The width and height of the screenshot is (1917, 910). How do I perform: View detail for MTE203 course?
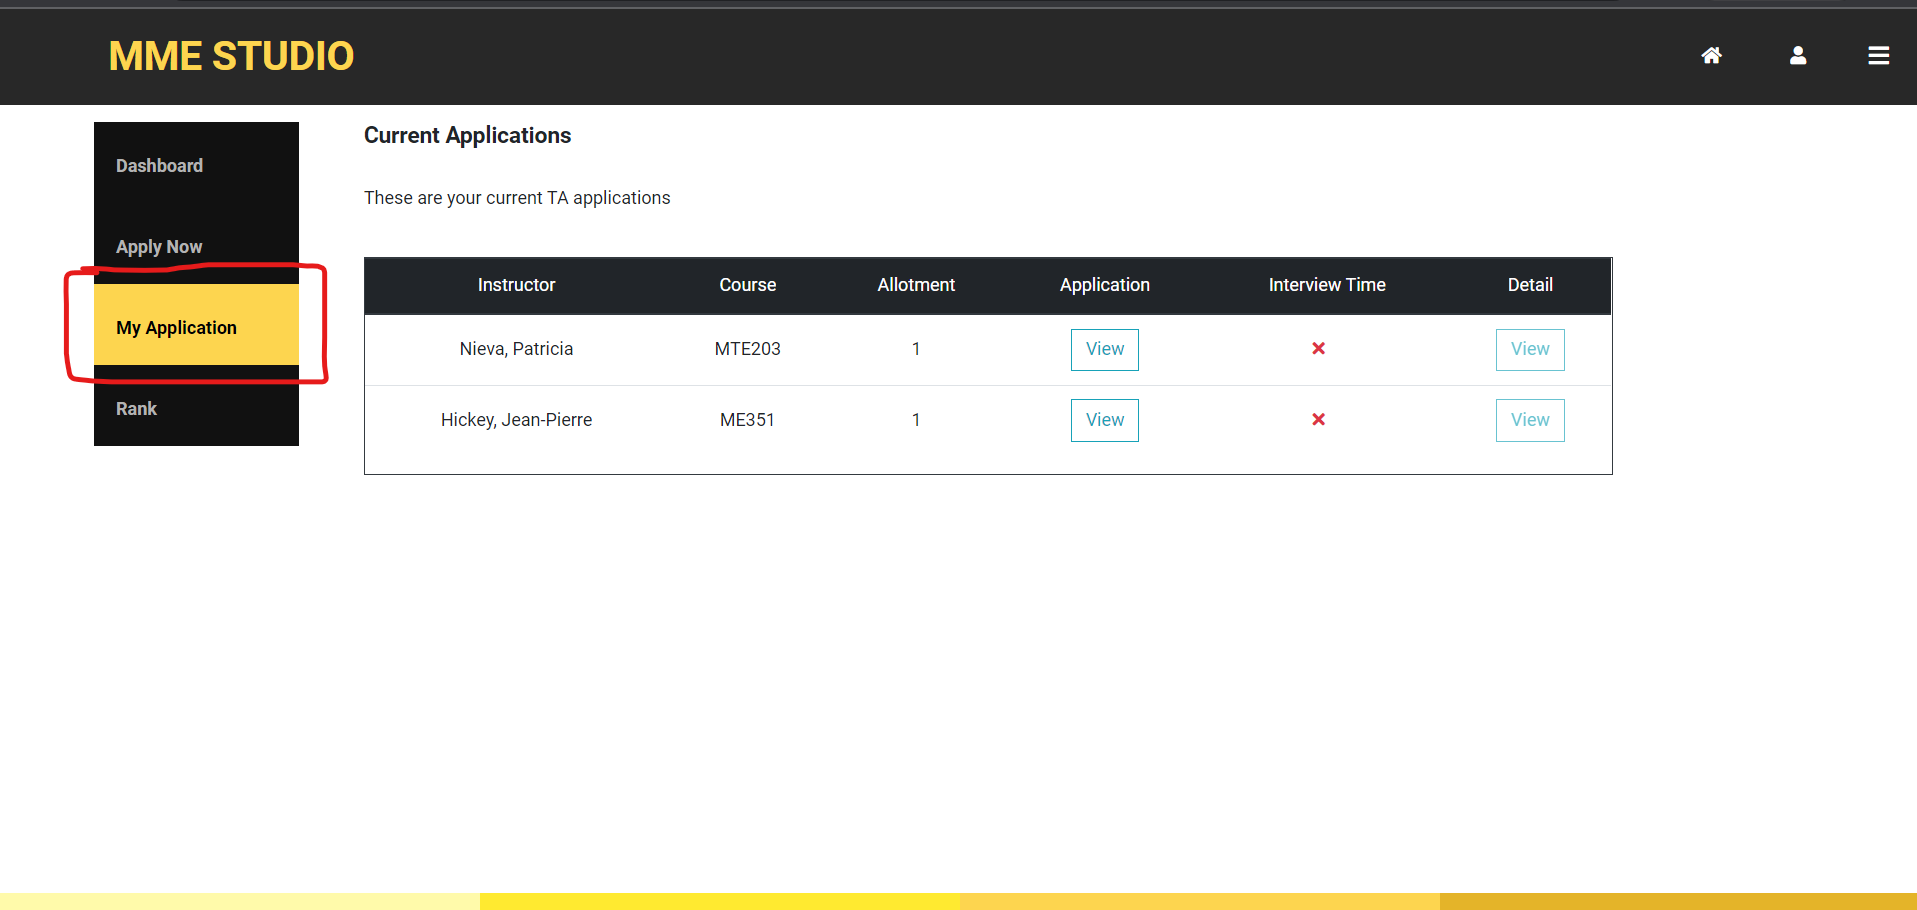pos(1529,350)
